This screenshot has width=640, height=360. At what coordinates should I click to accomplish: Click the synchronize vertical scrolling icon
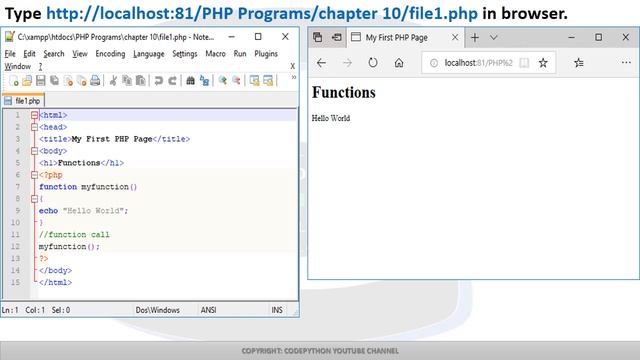tap(254, 81)
